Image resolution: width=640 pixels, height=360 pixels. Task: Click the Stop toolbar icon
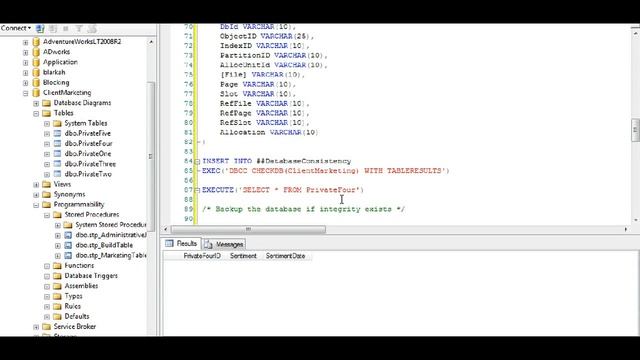click(66, 29)
